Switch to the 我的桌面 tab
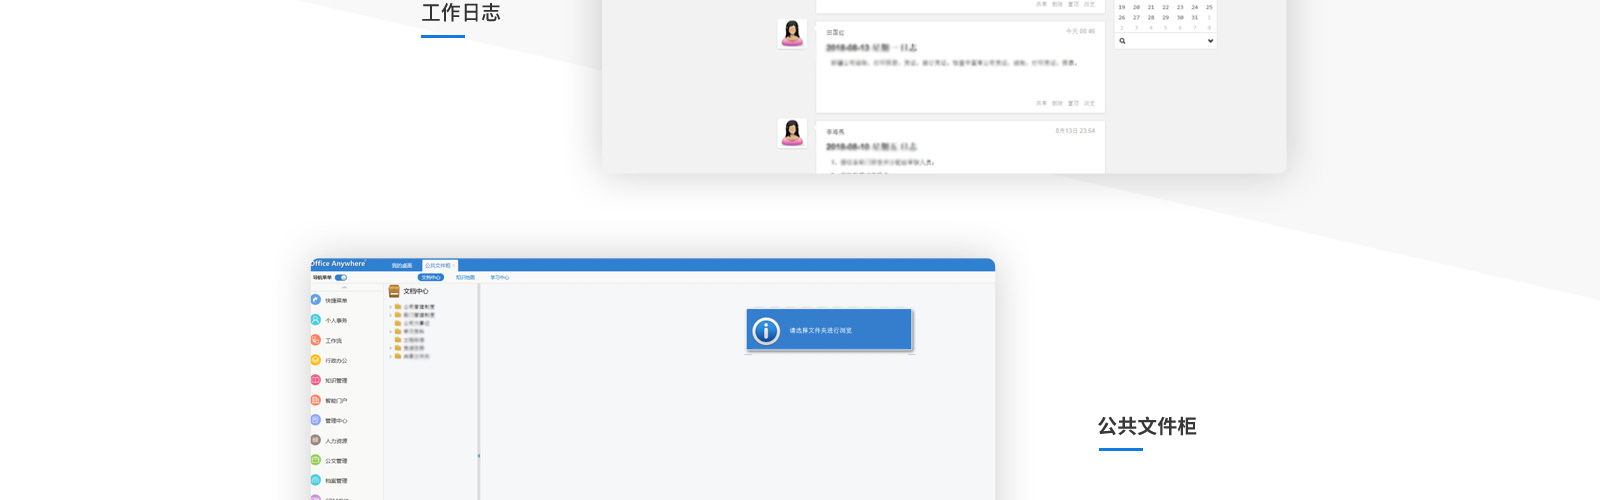Viewport: 1600px width, 500px height. pyautogui.click(x=402, y=265)
